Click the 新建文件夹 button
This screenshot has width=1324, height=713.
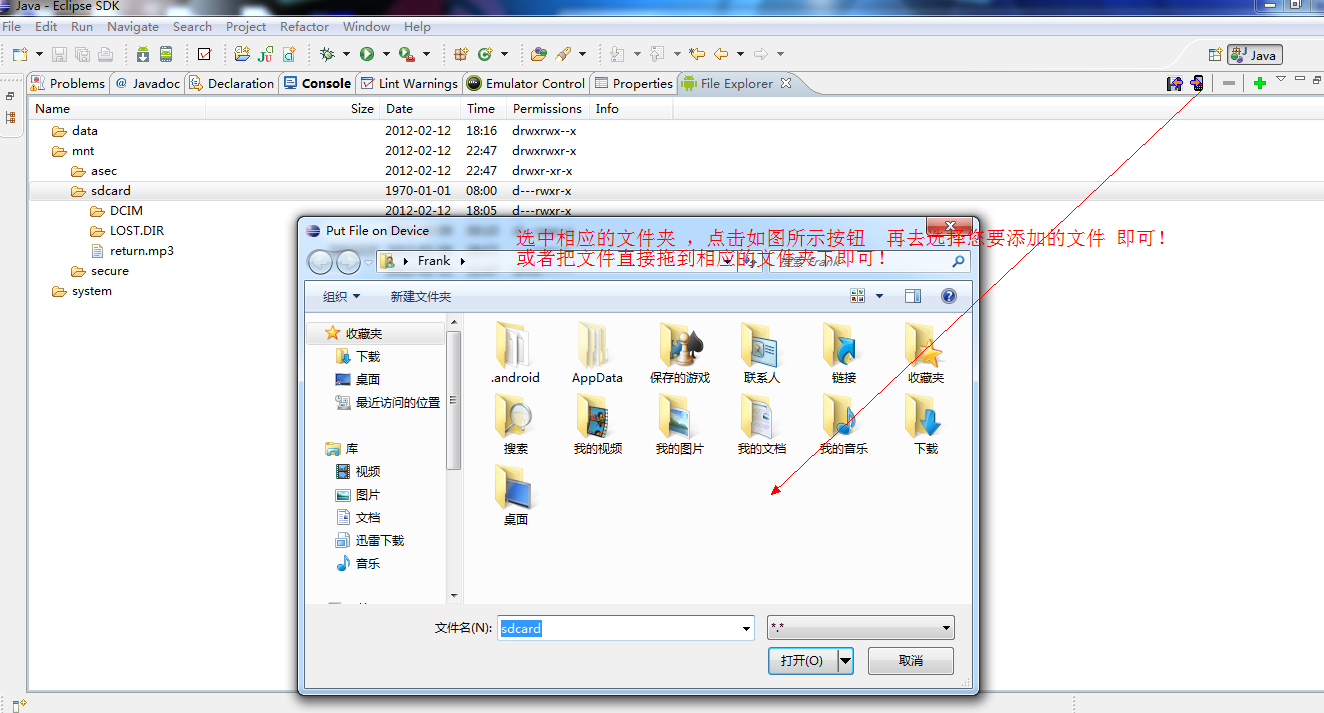click(420, 297)
